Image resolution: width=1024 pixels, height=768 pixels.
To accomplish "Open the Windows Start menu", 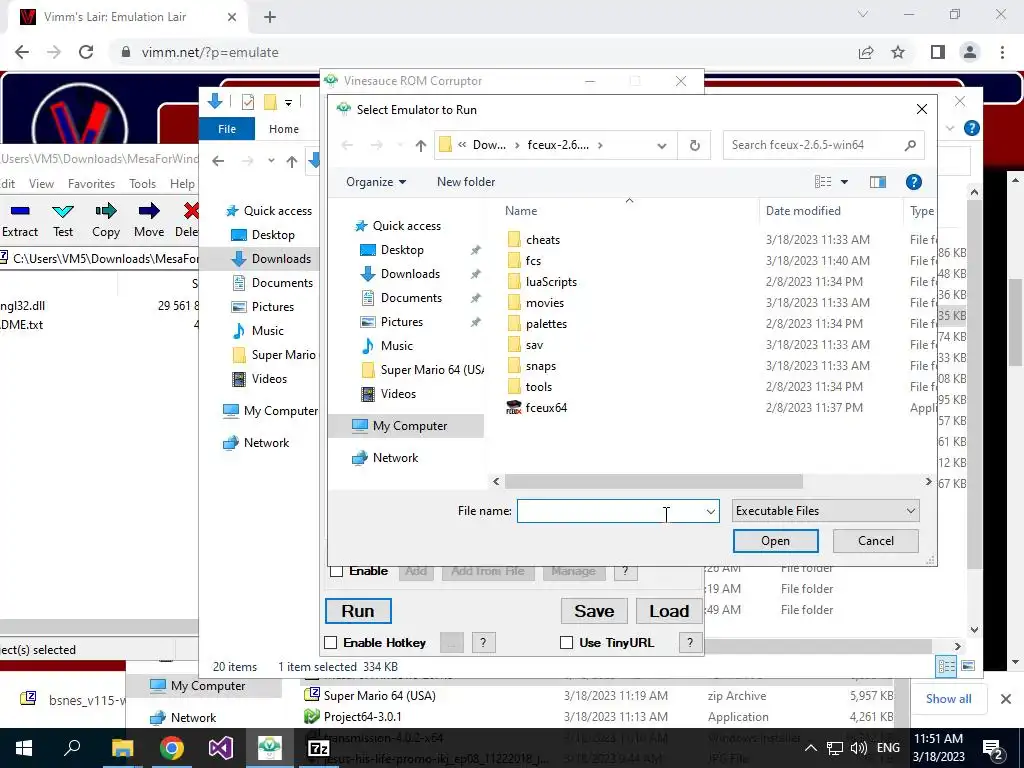I will pos(24,748).
